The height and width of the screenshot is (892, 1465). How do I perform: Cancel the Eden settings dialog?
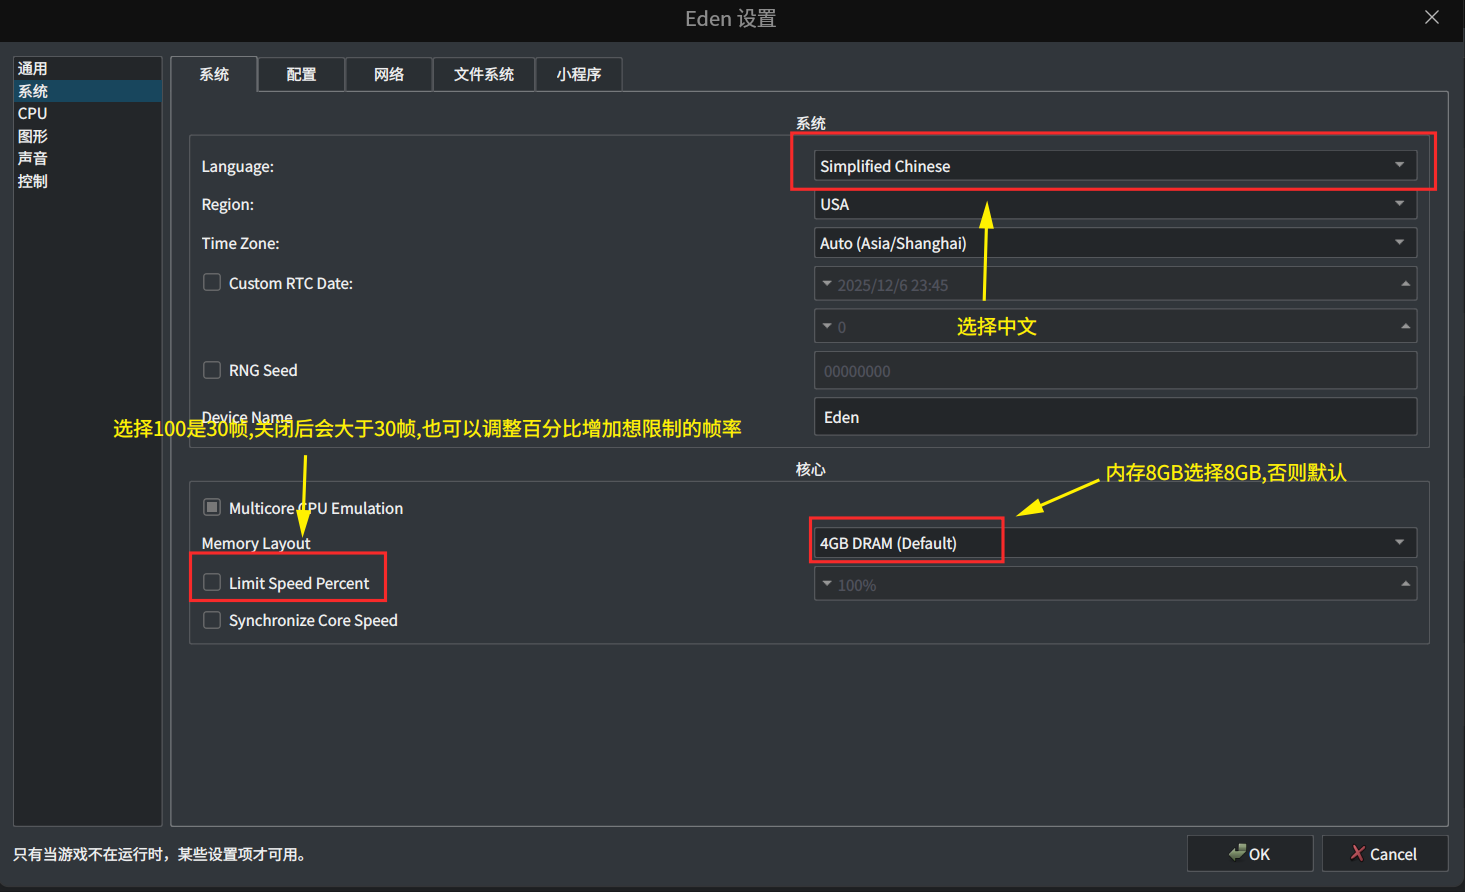point(1385,854)
